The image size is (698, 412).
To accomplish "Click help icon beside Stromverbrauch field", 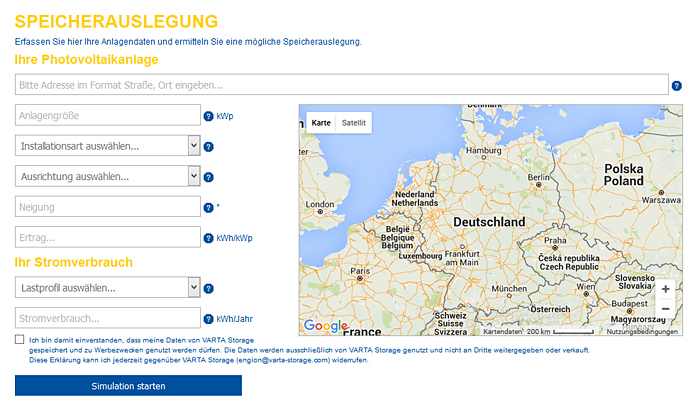I will pyautogui.click(x=208, y=319).
